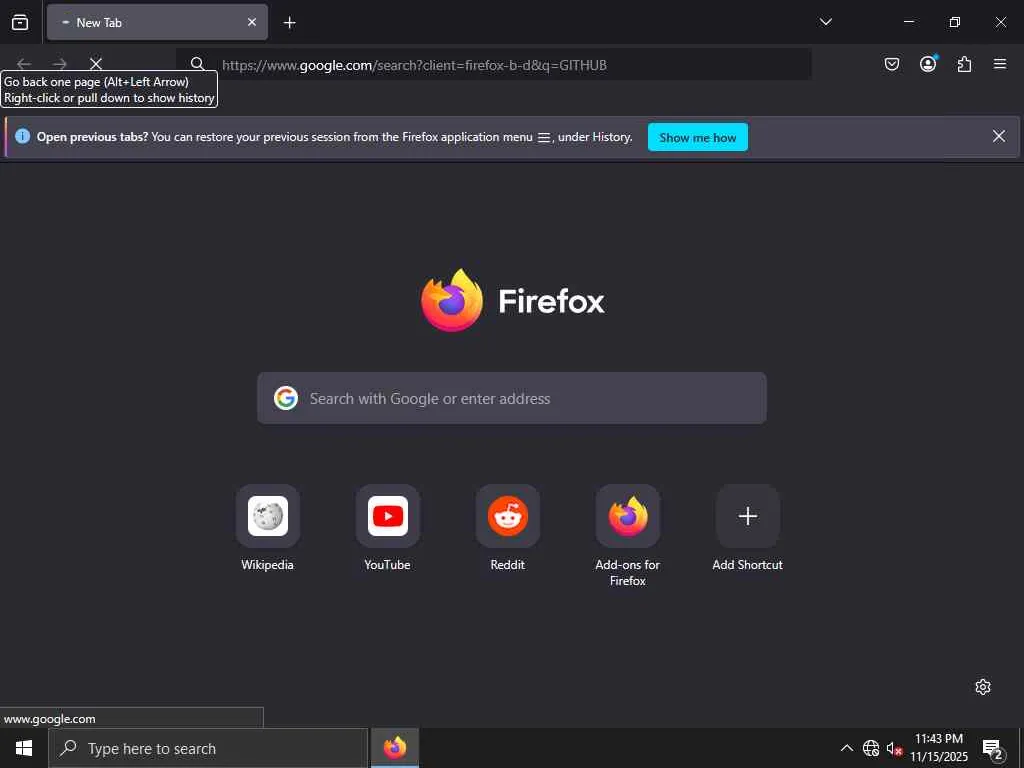The width and height of the screenshot is (1024, 768).
Task: Click the YouTube label text
Action: (x=387, y=565)
